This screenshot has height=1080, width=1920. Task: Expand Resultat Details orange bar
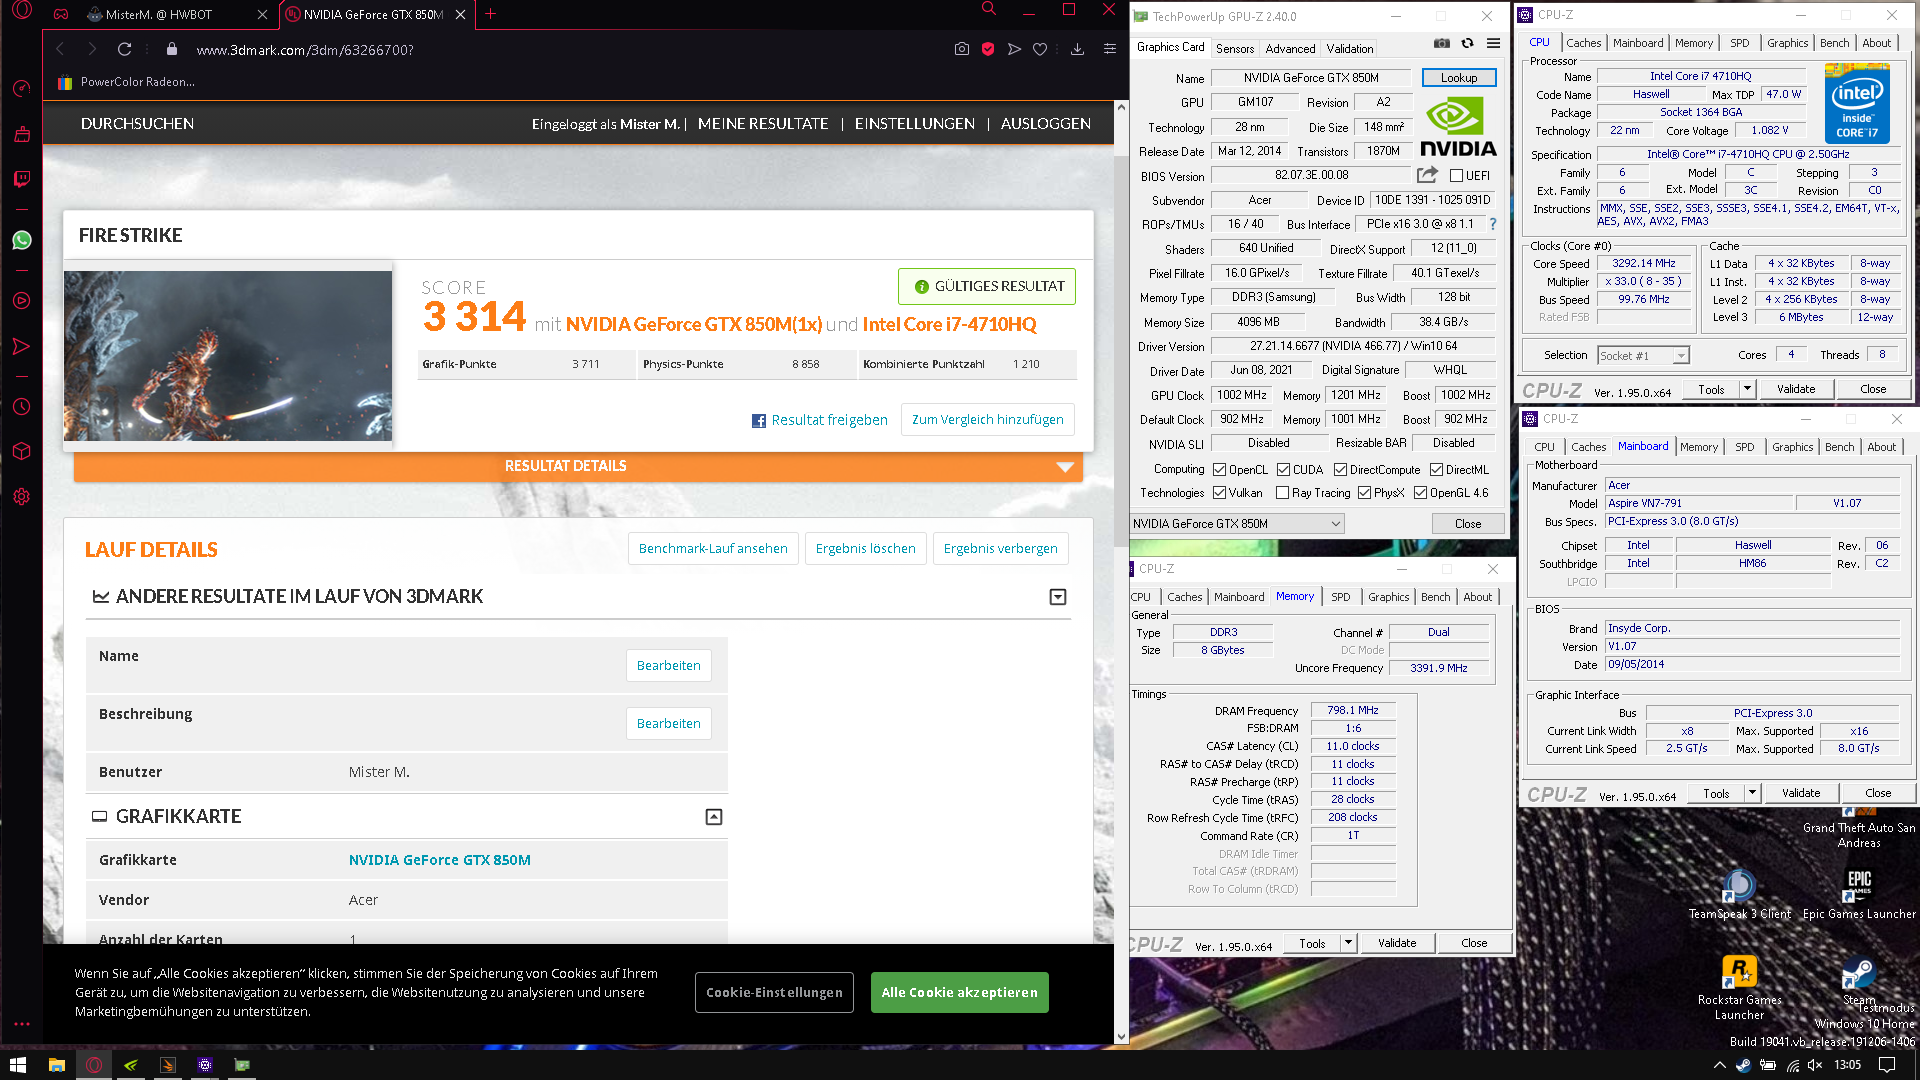pyautogui.click(x=578, y=466)
